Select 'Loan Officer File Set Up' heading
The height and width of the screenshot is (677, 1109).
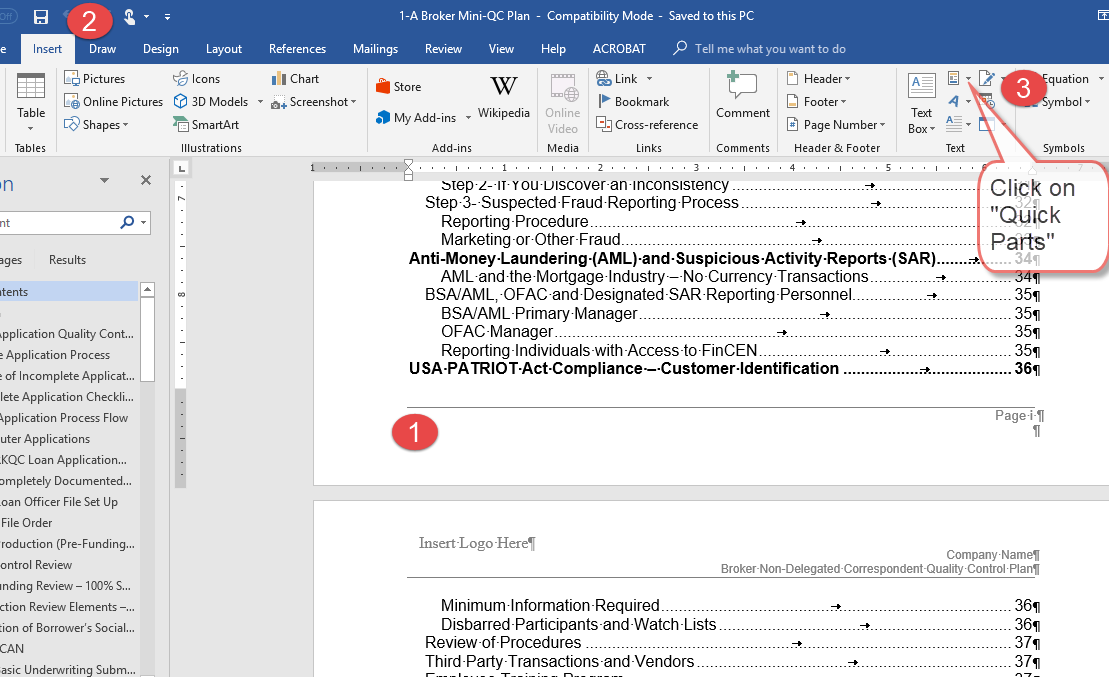click(60, 502)
